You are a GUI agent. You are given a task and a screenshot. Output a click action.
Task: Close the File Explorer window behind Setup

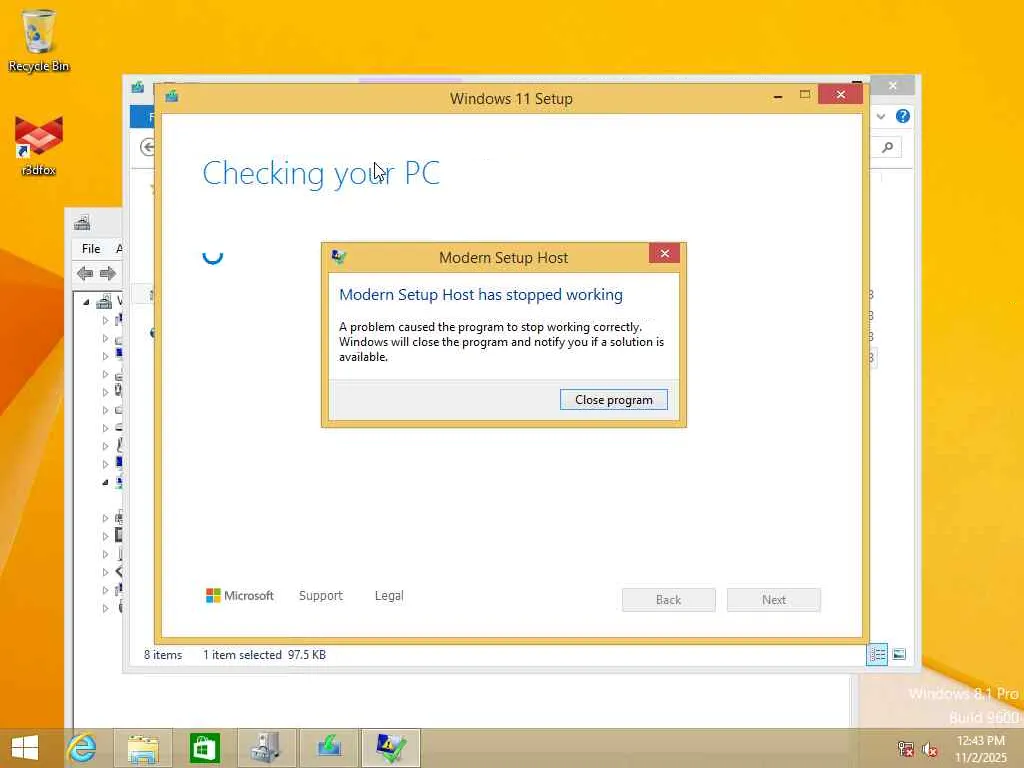pos(893,86)
